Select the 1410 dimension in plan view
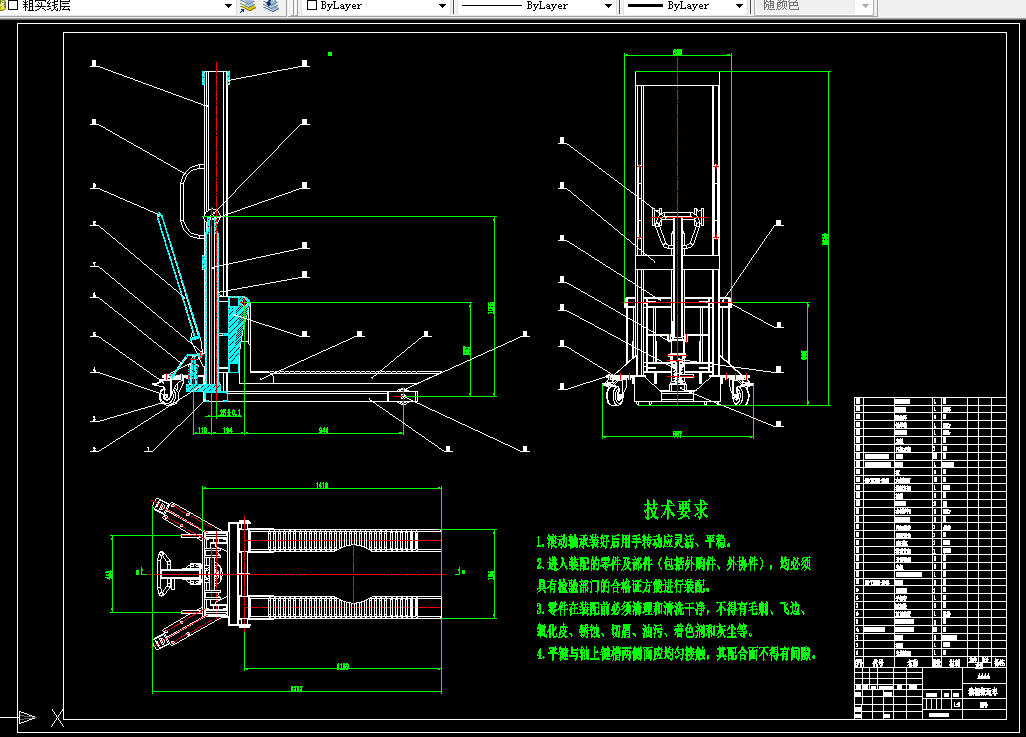Viewport: 1026px width, 737px height. point(322,485)
